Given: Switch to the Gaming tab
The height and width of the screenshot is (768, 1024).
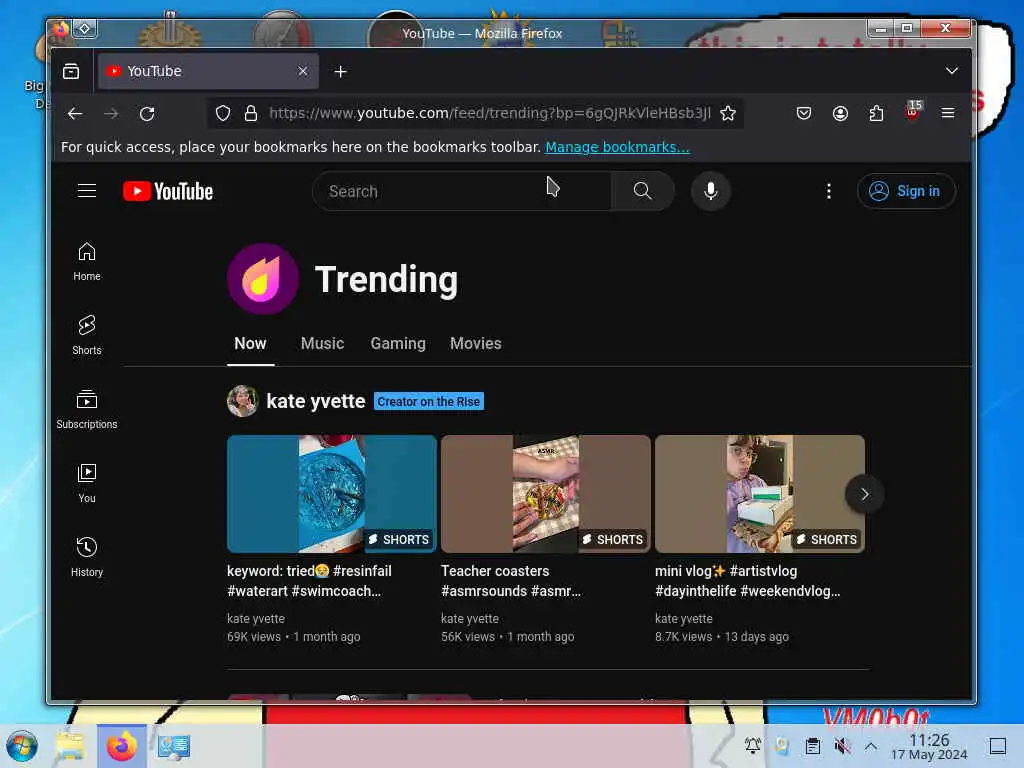Looking at the screenshot, I should tap(398, 344).
